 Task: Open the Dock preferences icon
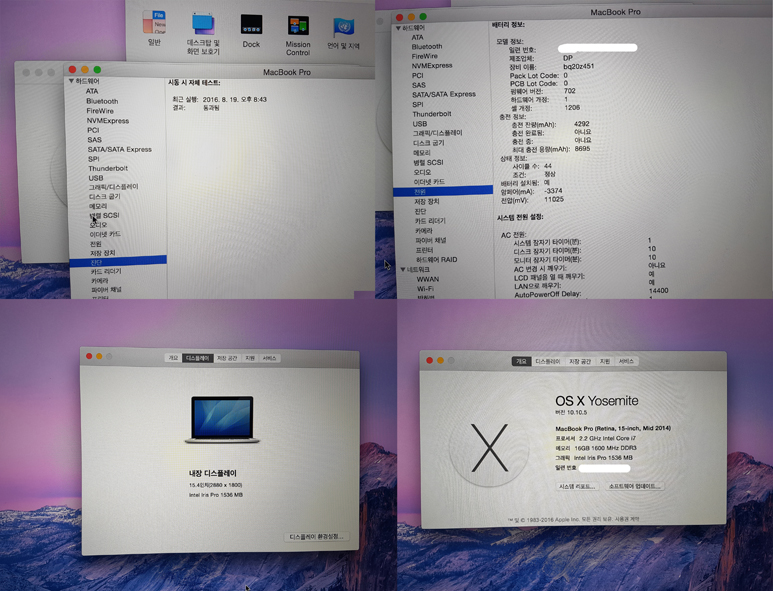[x=251, y=24]
